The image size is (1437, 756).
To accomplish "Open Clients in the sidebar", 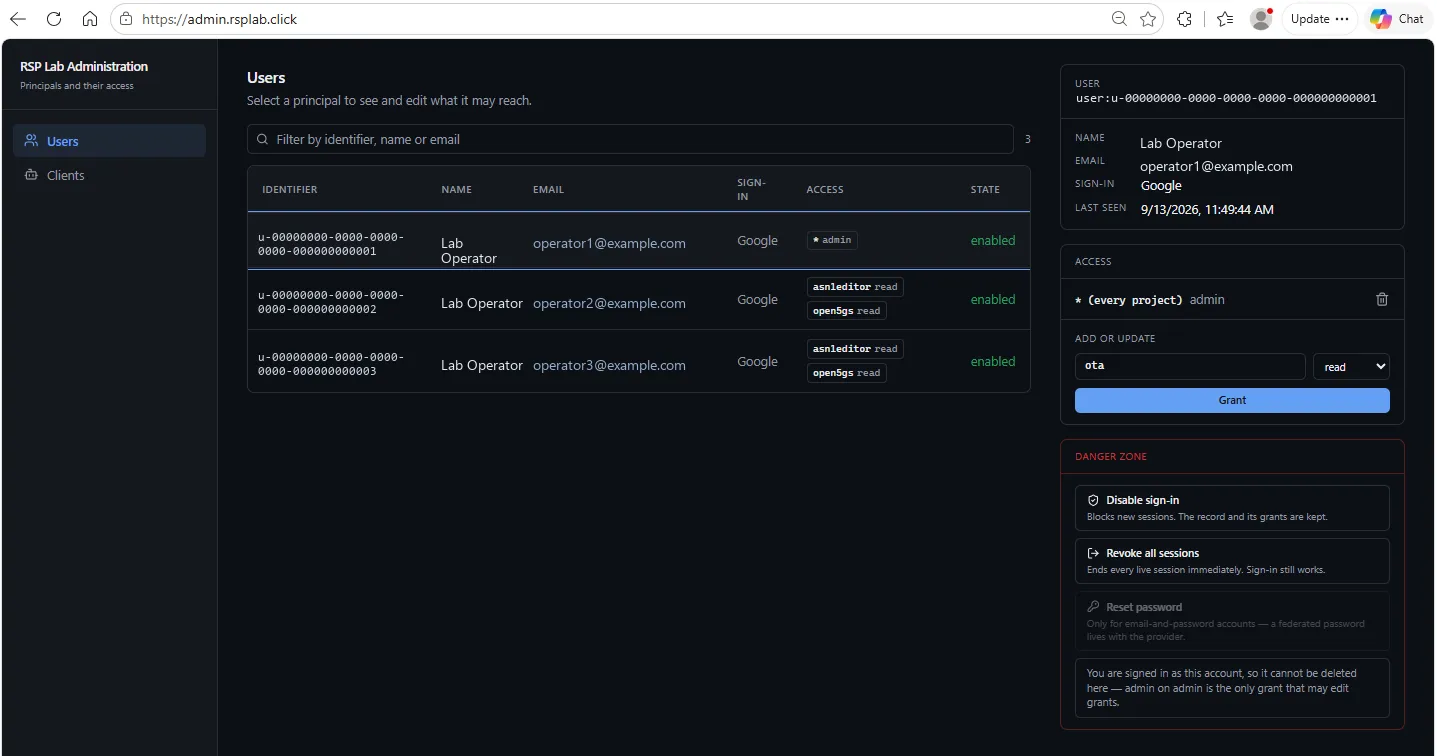I will pos(109,175).
